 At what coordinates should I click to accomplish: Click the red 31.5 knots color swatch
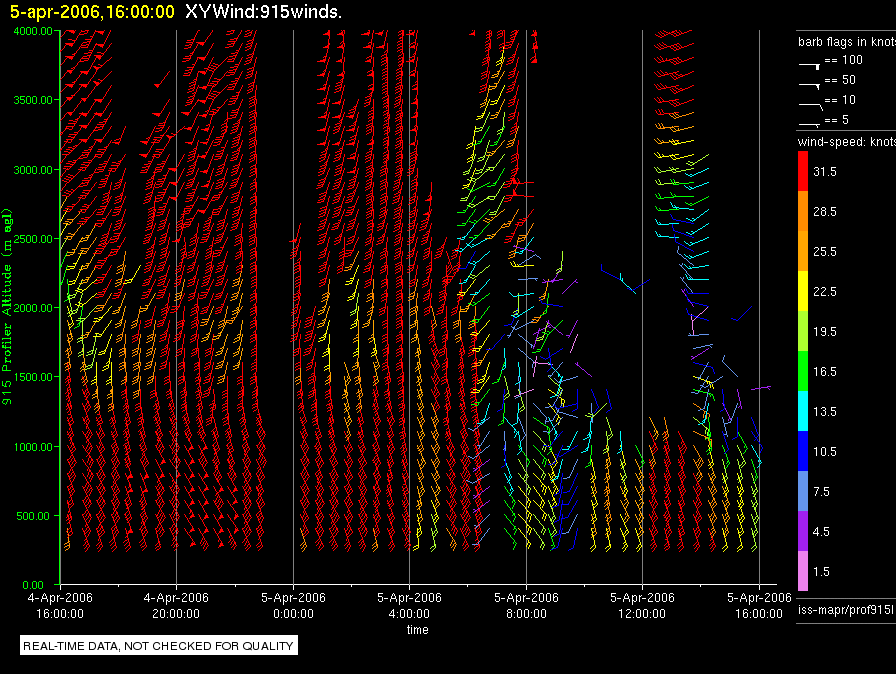click(803, 172)
